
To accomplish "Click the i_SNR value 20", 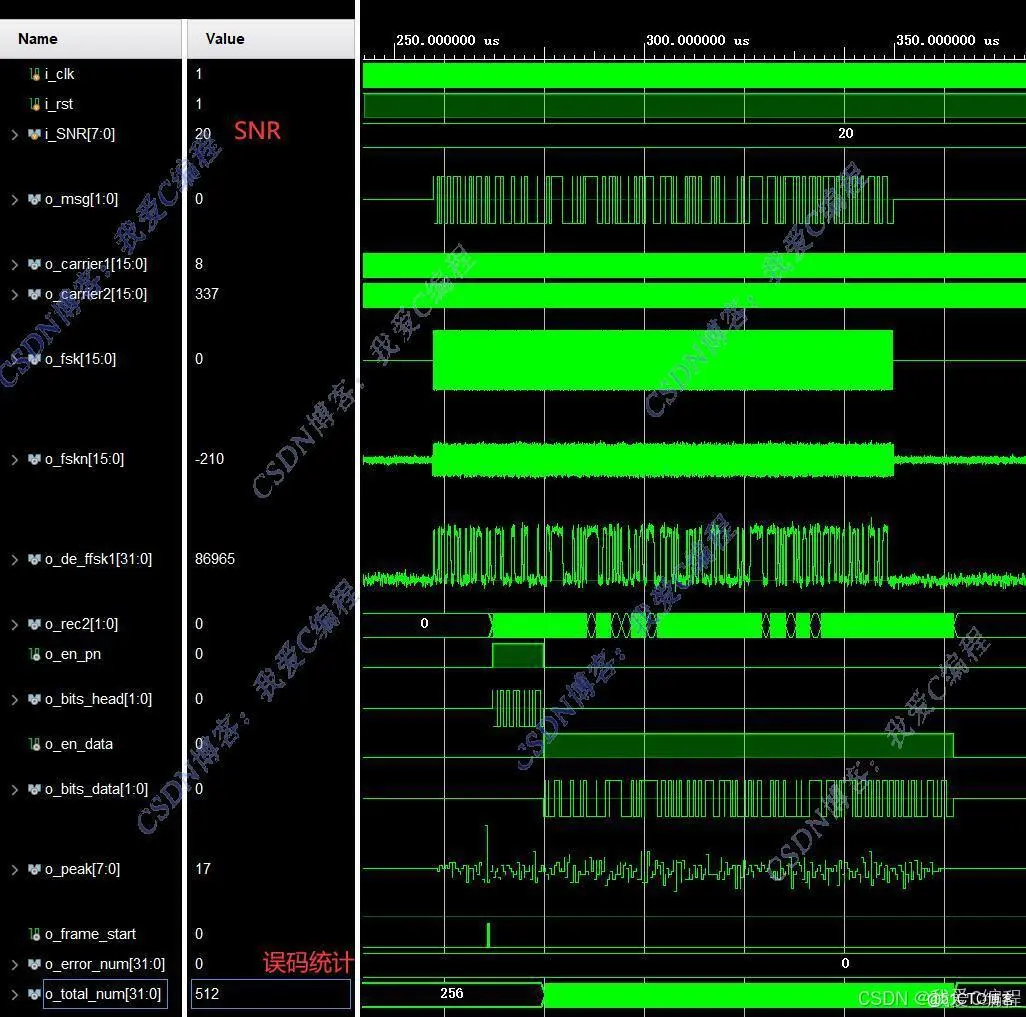I will pos(203,134).
